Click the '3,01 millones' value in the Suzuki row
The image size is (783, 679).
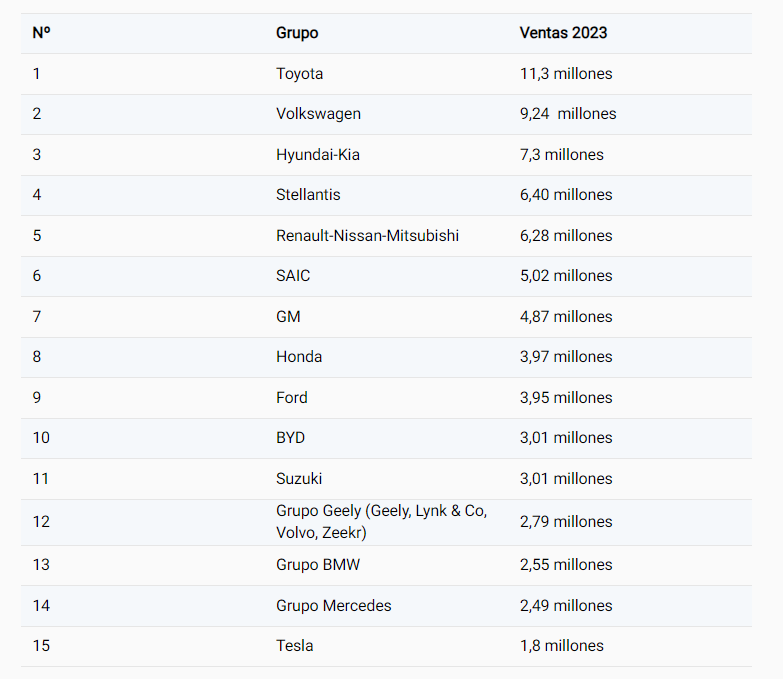tap(566, 478)
